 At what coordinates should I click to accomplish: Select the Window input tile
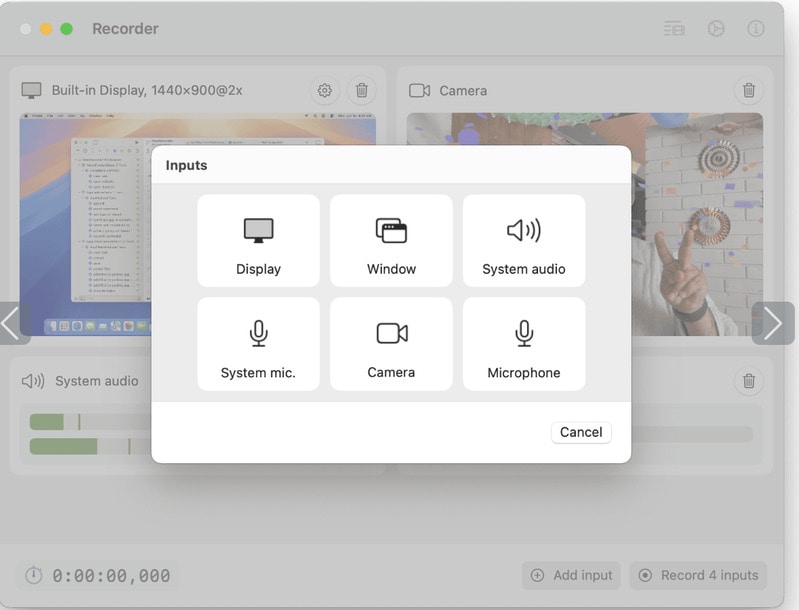pos(391,241)
